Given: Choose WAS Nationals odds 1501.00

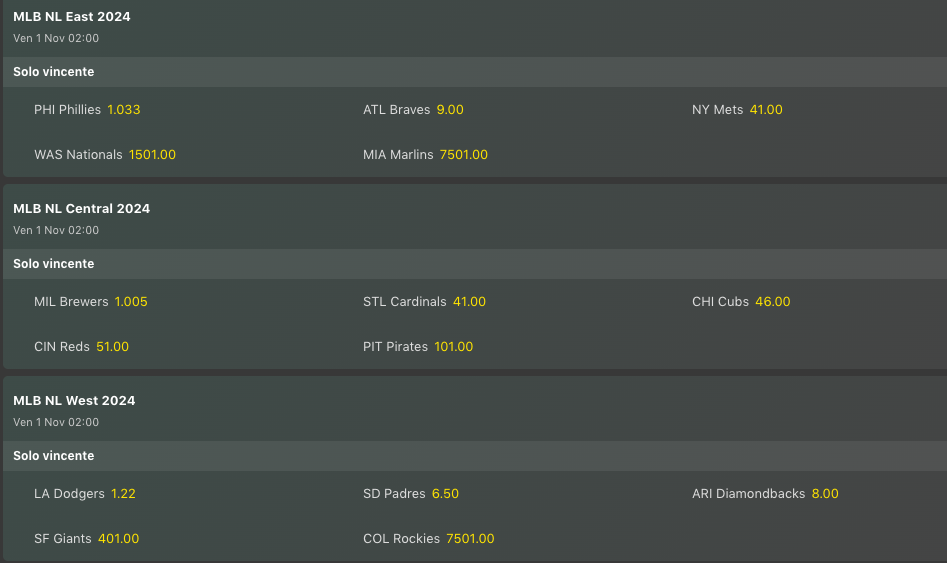Looking at the screenshot, I should point(152,155).
